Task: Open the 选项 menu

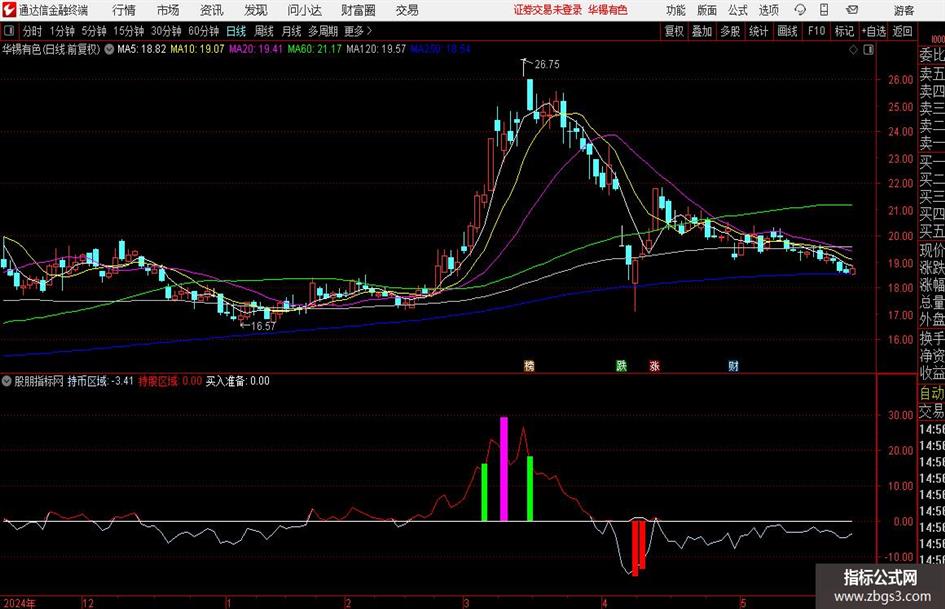Action: point(768,10)
